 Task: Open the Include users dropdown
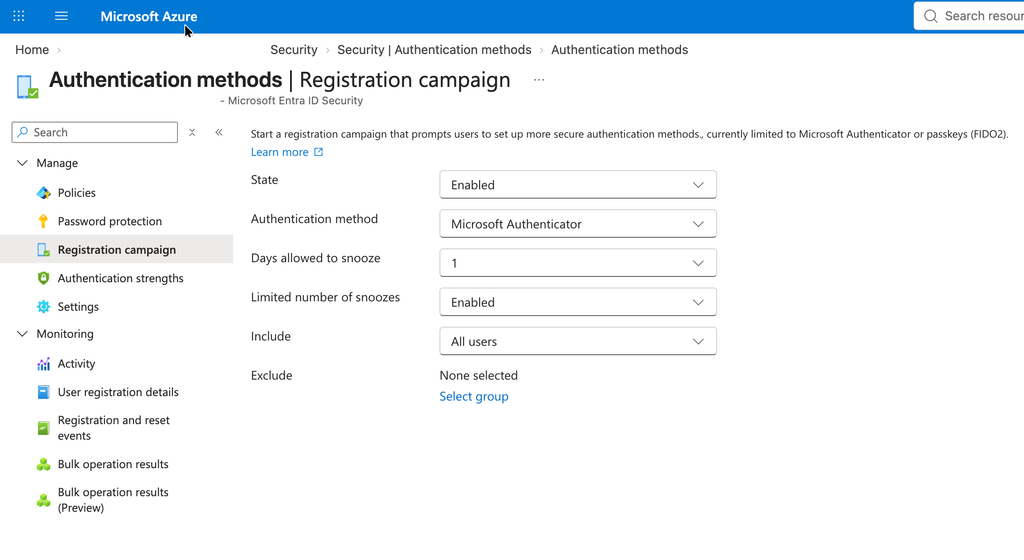click(x=578, y=341)
